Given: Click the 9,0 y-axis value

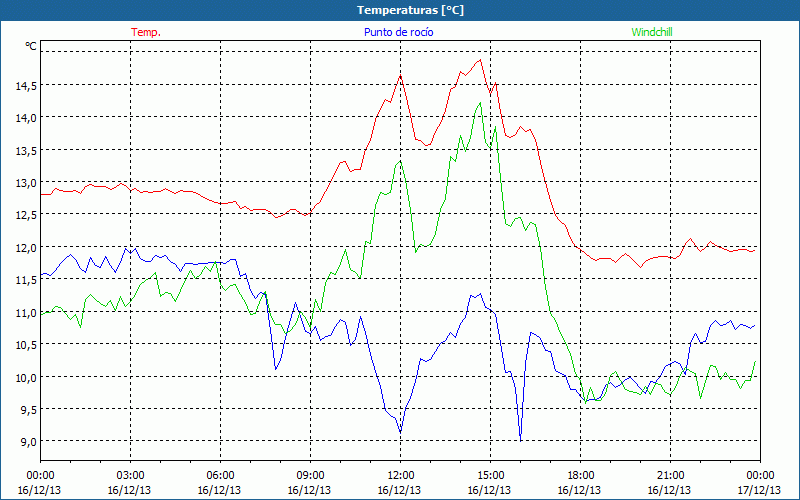Looking at the screenshot, I should (x=28, y=442).
